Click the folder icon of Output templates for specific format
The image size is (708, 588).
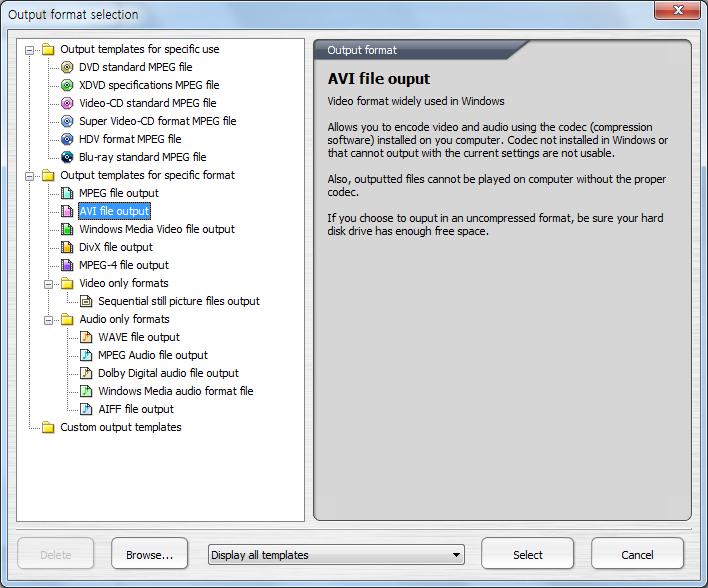(48, 175)
